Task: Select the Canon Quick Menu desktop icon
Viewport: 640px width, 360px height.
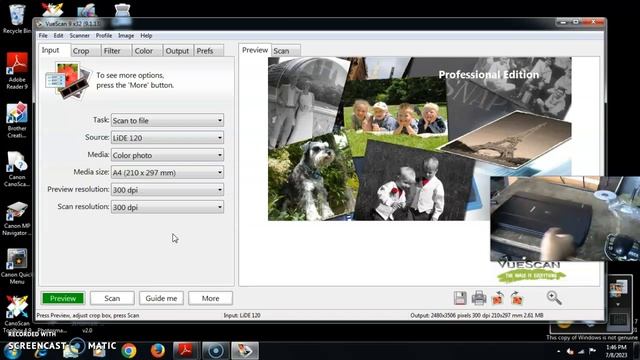Action: click(17, 266)
